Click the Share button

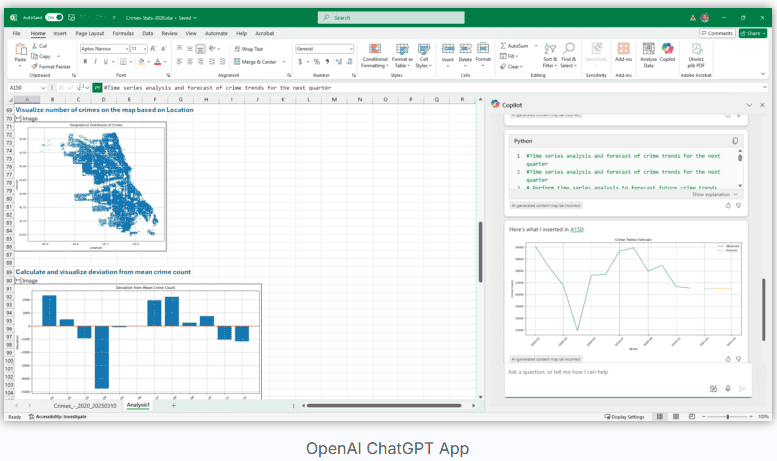coord(752,33)
